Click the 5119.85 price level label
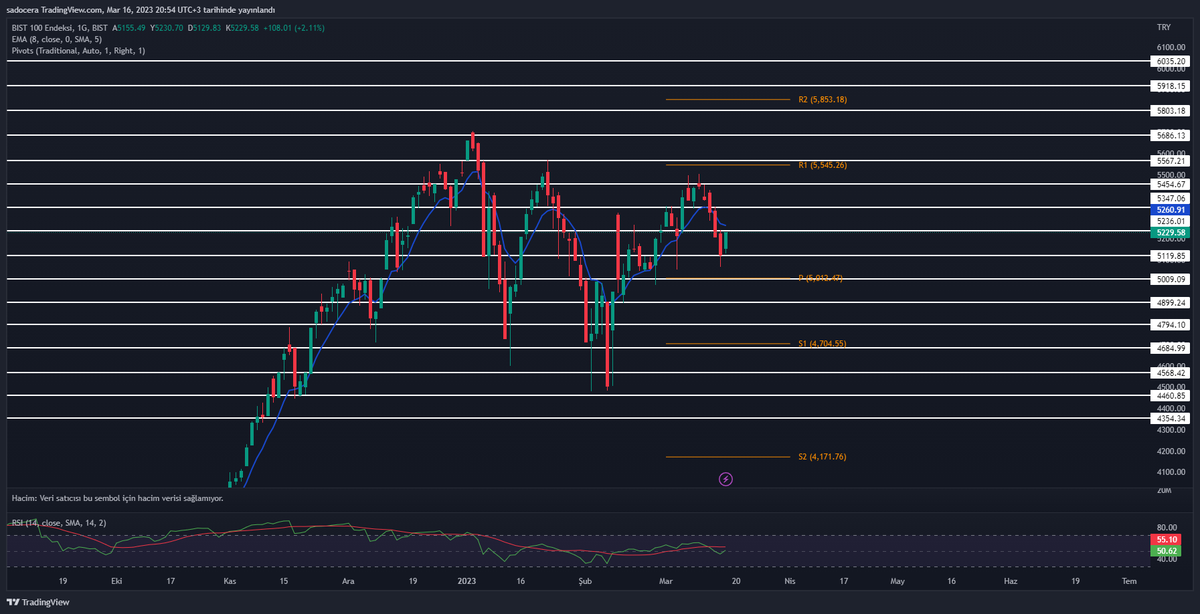Image resolution: width=1200 pixels, height=614 pixels. click(1169, 256)
